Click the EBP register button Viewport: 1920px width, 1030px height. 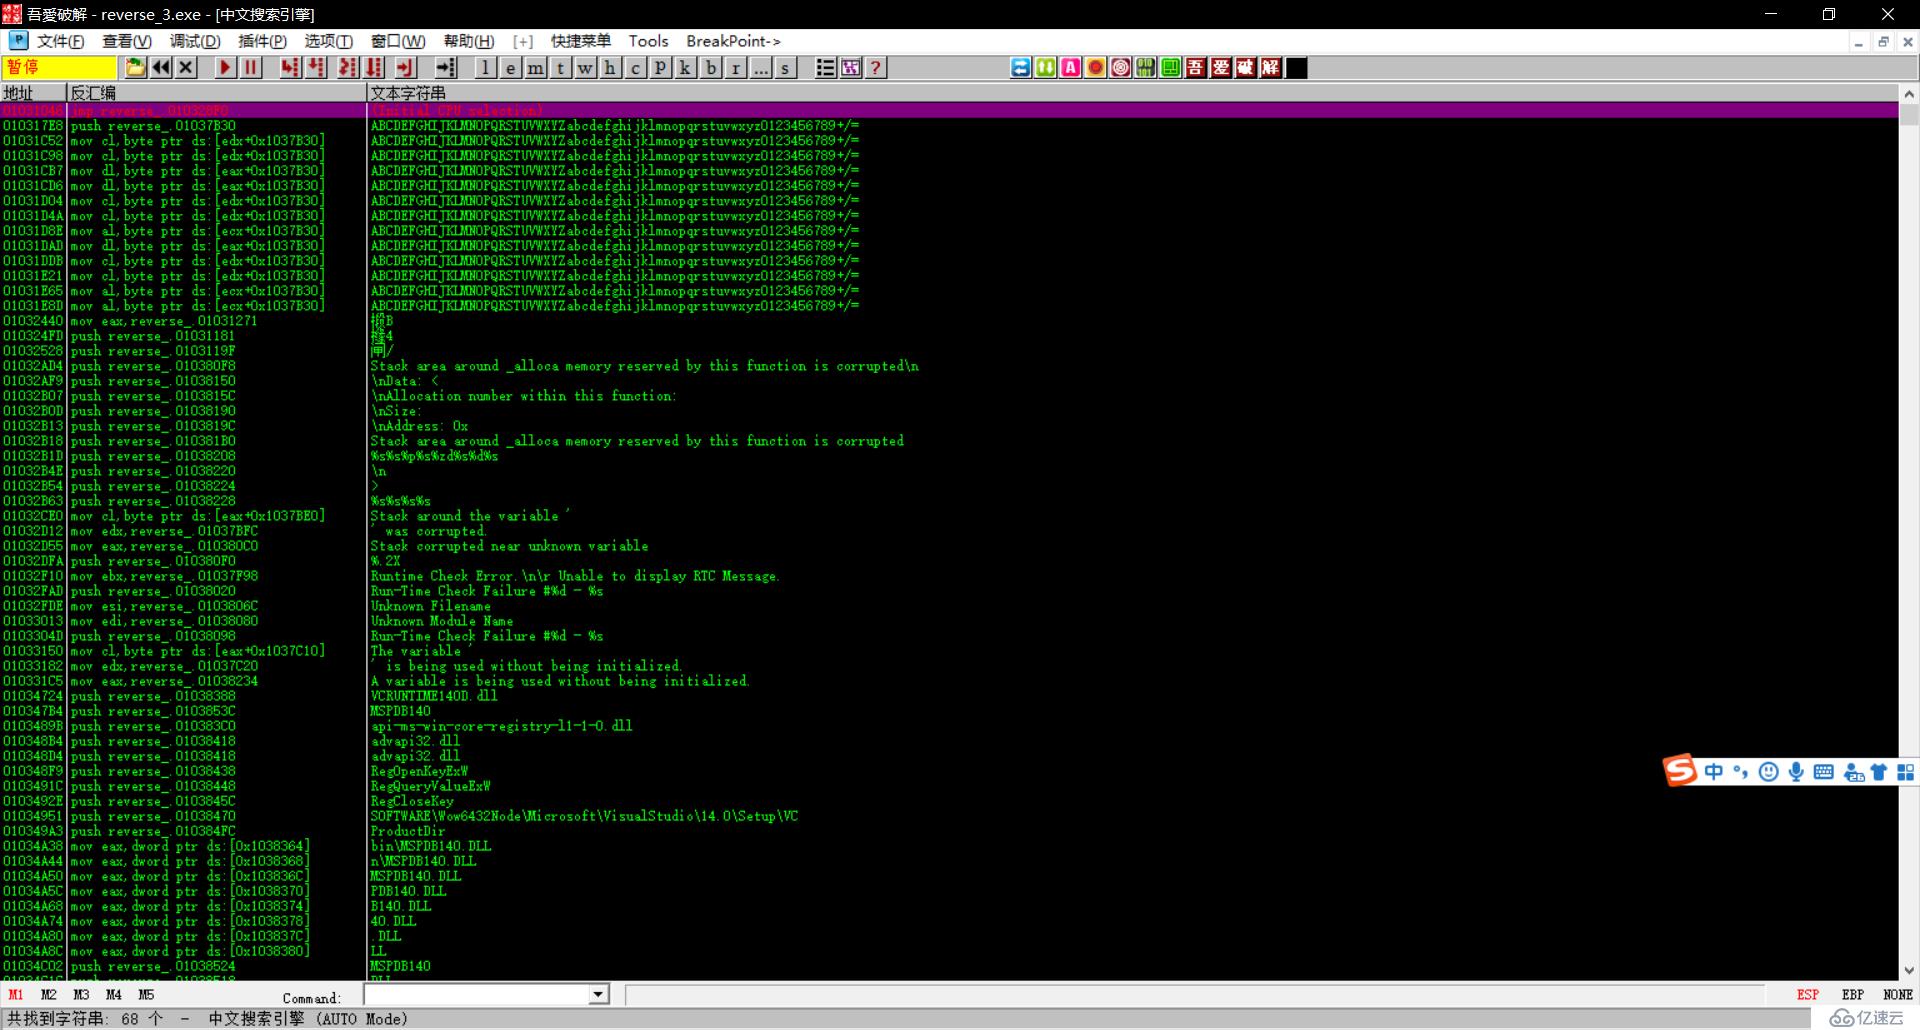pos(1853,994)
